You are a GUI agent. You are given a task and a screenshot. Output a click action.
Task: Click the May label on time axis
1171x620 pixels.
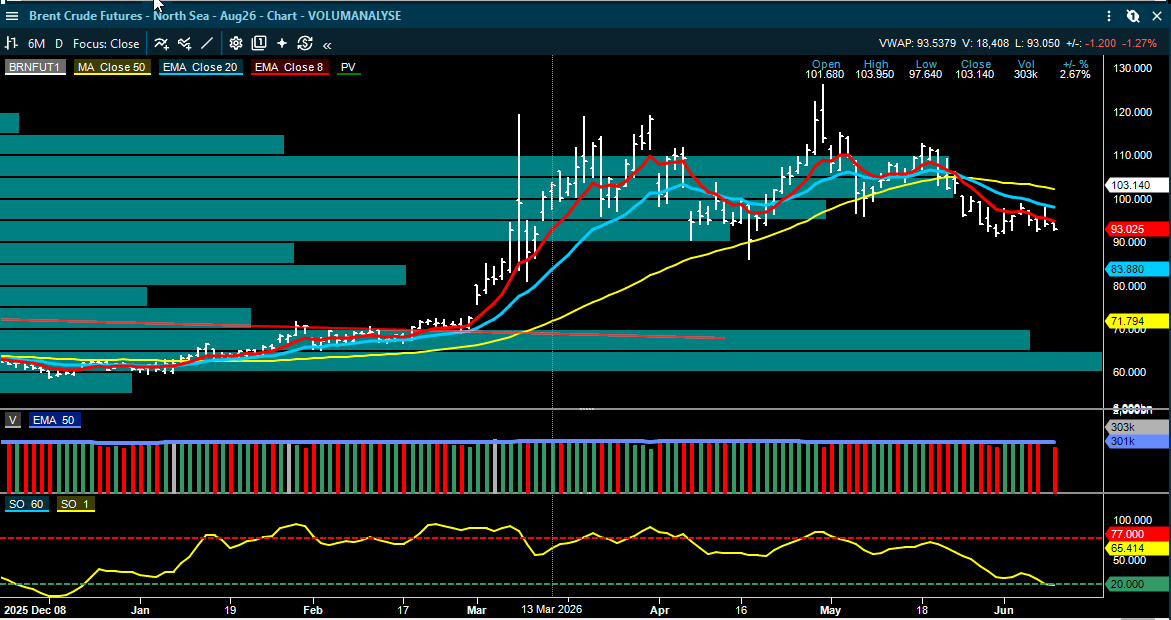click(x=830, y=610)
